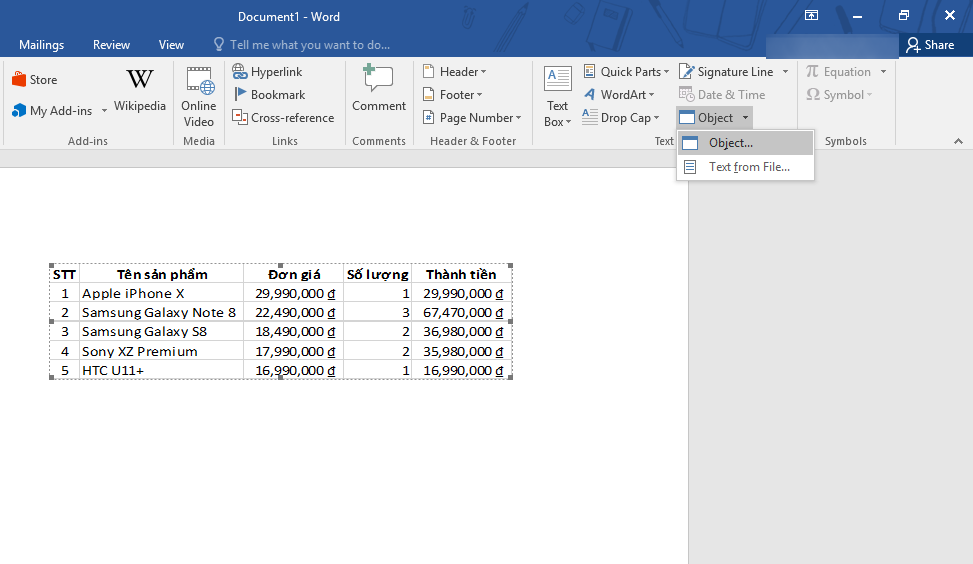Screen dimensions: 973x564
Task: Click the Tell me what you want to do box
Action: (x=302, y=45)
